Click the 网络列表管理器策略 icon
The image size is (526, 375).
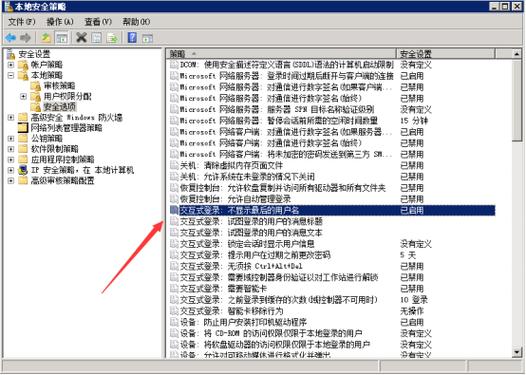point(23,128)
